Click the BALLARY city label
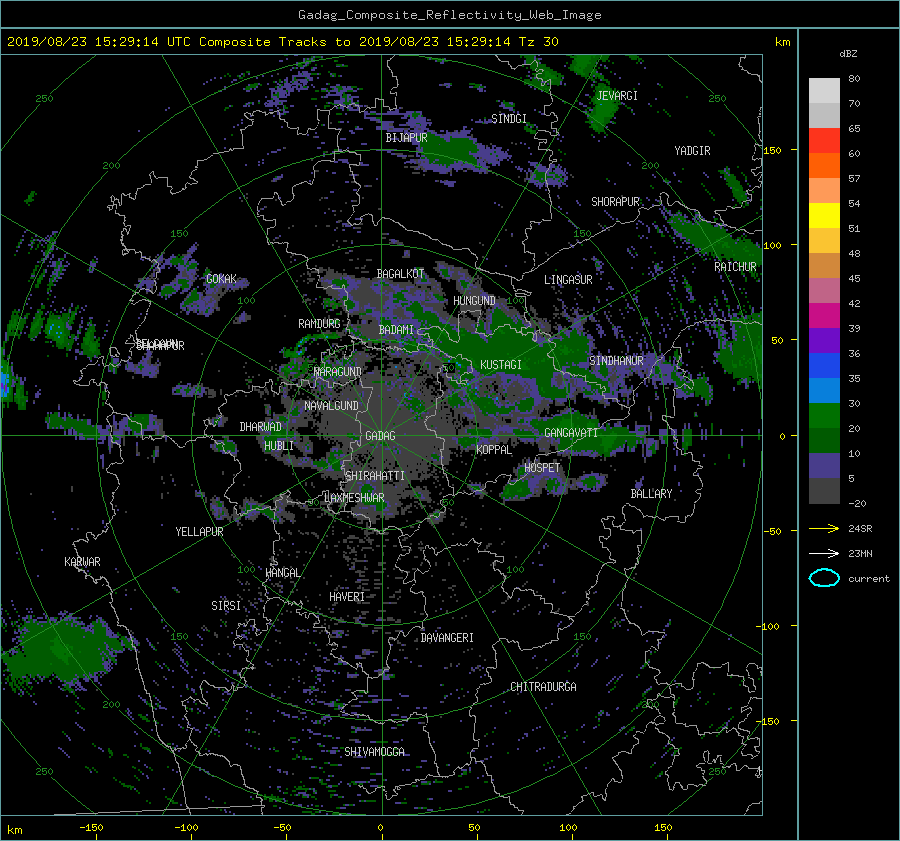This screenshot has width=900, height=841. click(651, 494)
